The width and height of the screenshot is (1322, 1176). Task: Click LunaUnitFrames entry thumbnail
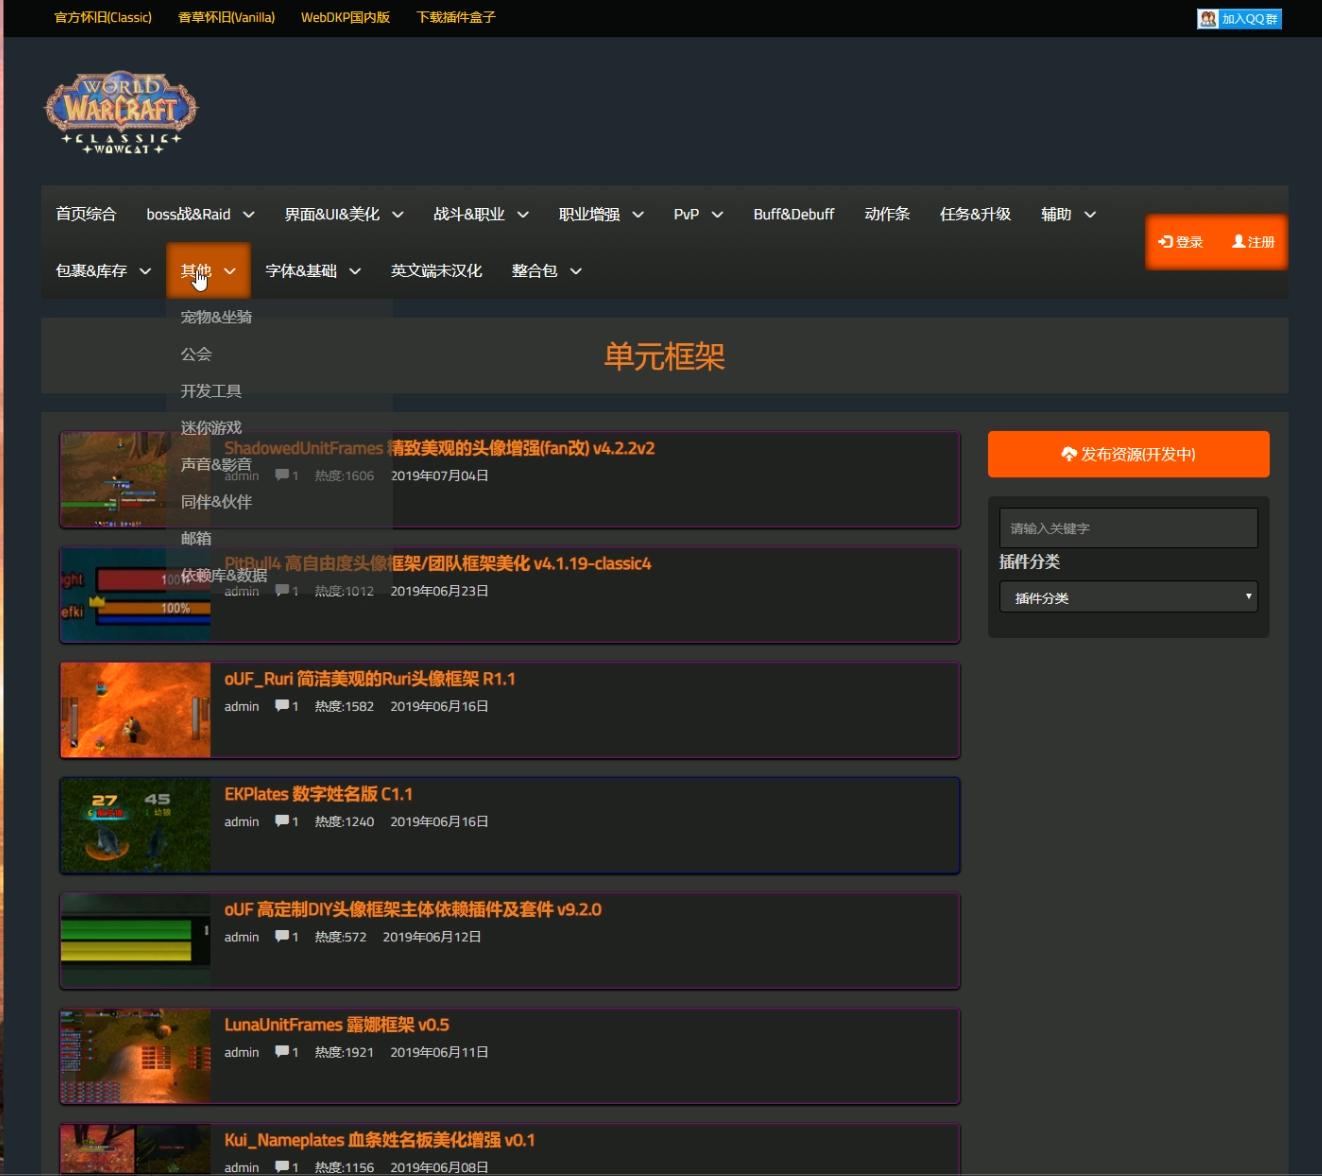[136, 1056]
